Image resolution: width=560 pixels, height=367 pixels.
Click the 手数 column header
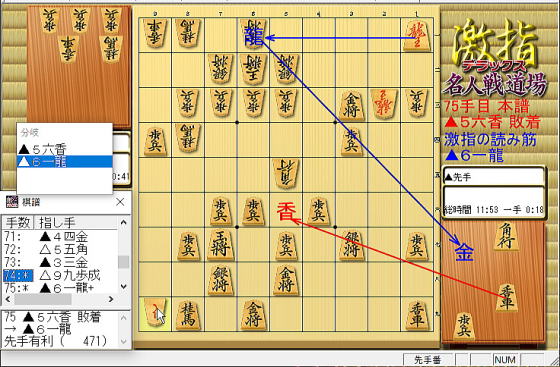tap(18, 222)
